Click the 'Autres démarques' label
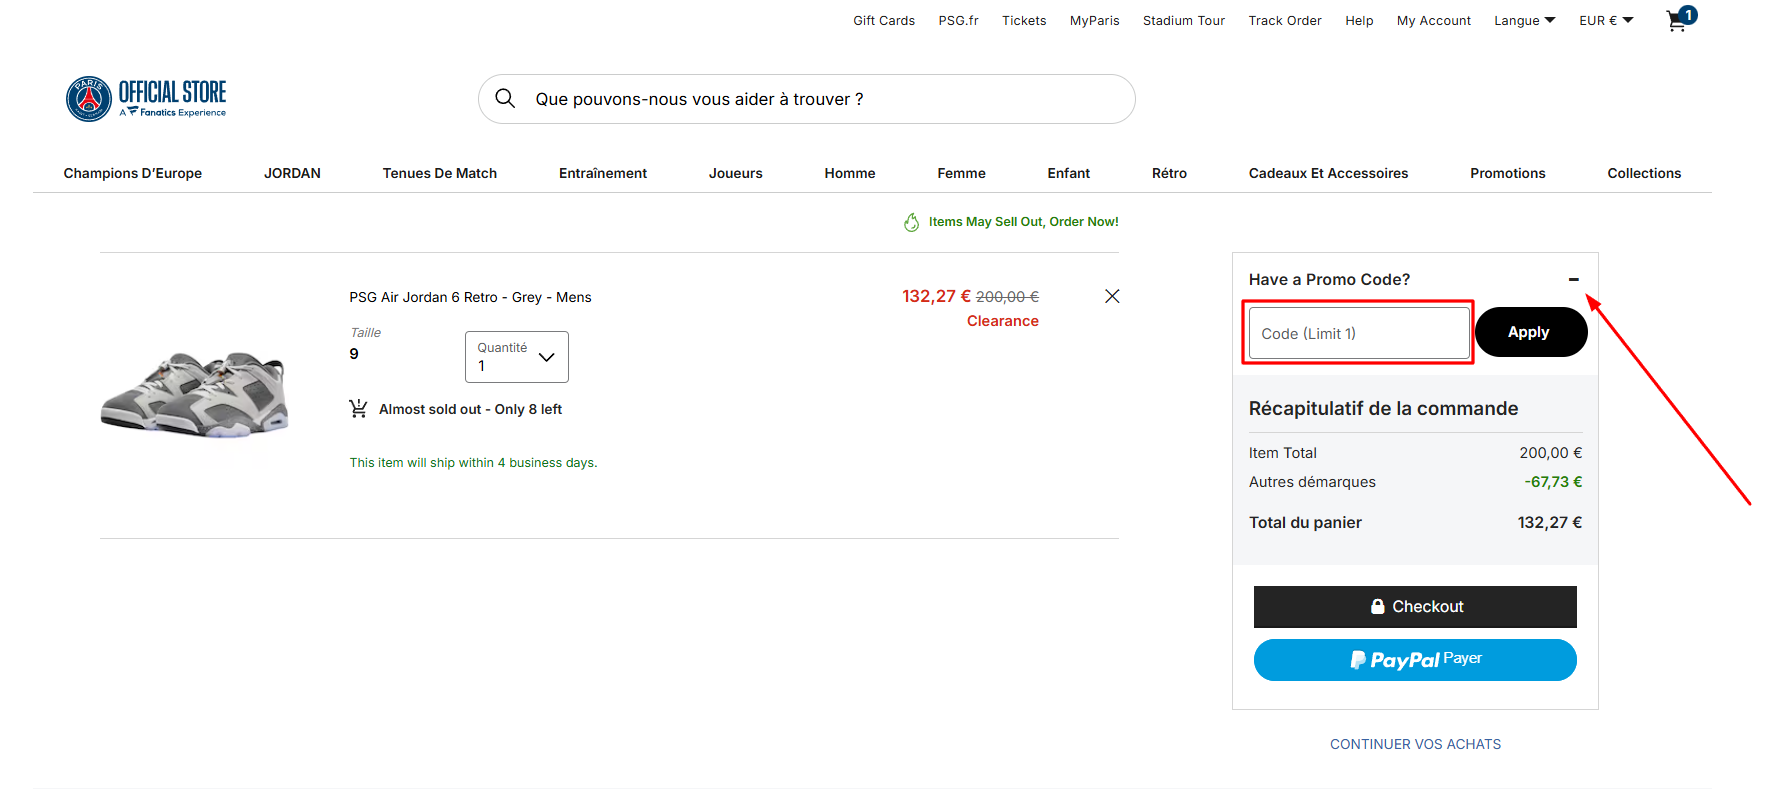Image resolution: width=1768 pixels, height=810 pixels. click(x=1312, y=482)
